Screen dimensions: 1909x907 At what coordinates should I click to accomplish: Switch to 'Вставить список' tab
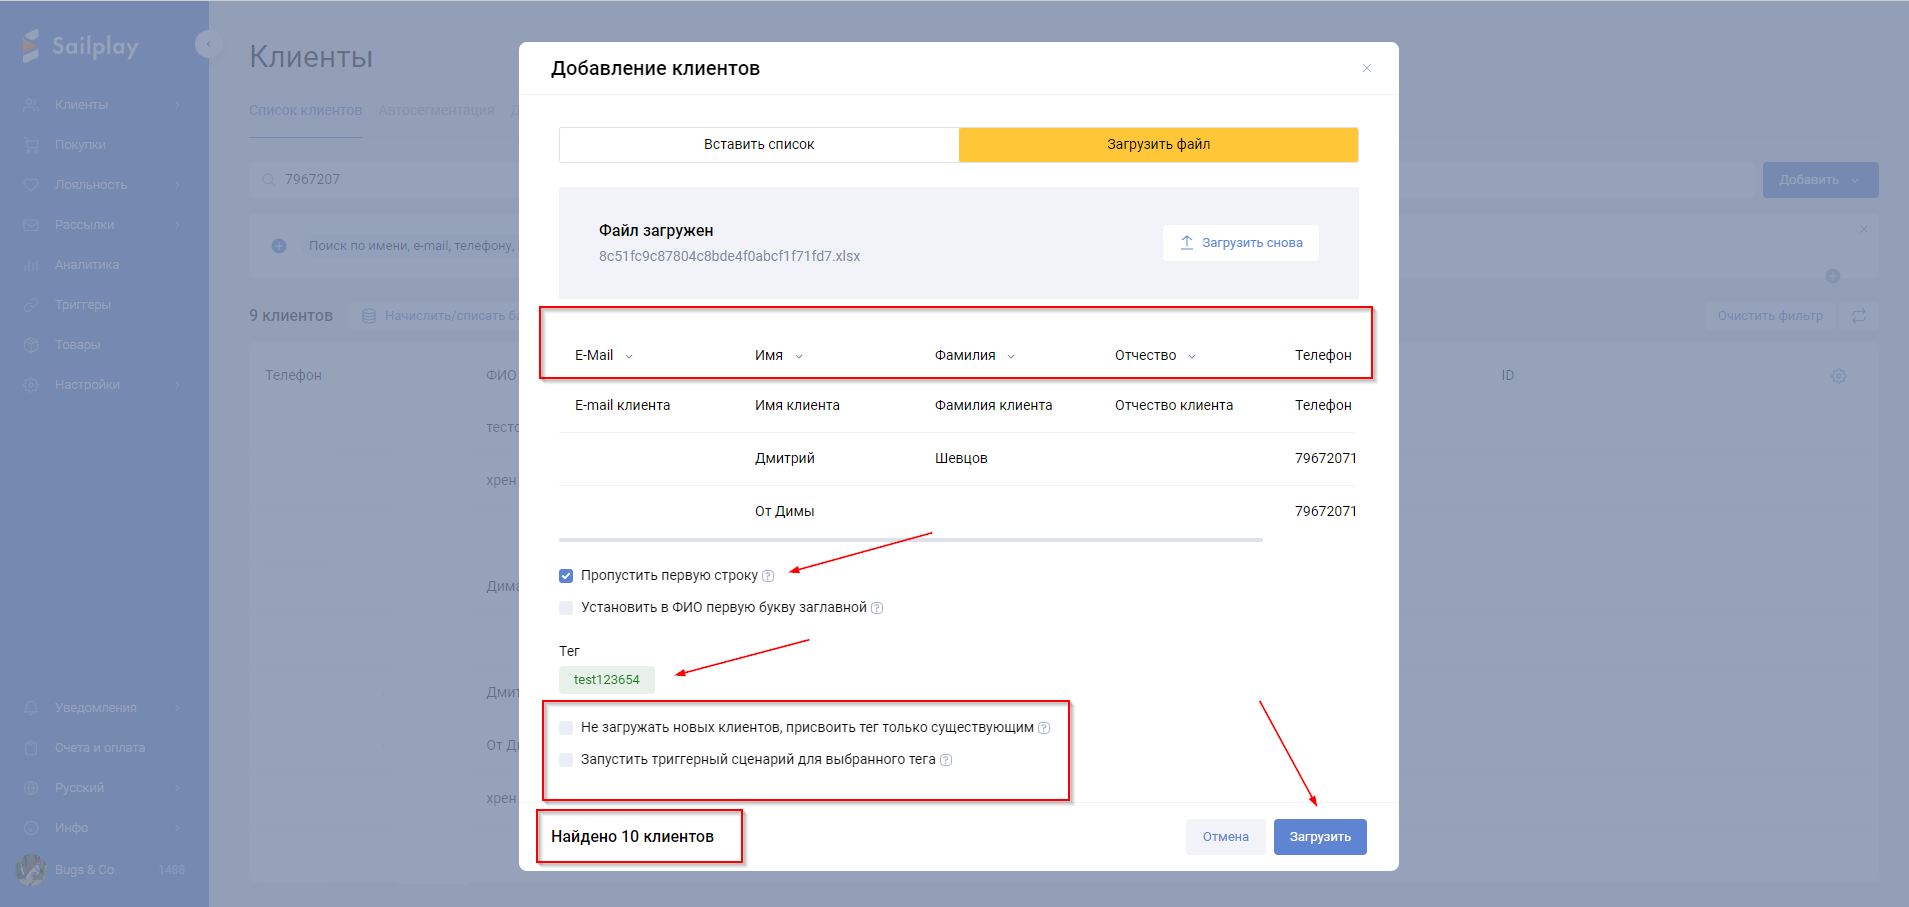(759, 145)
